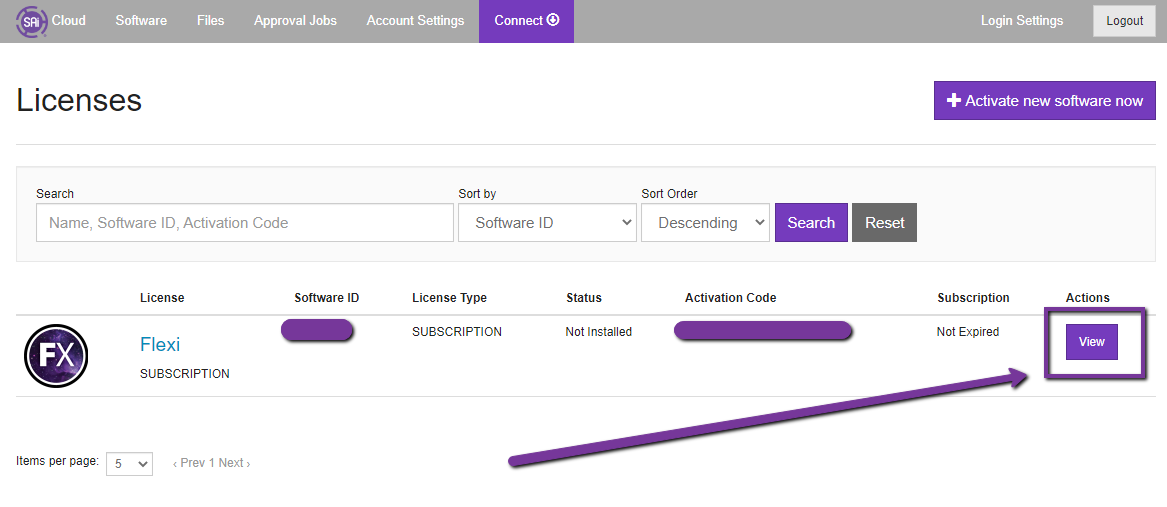Open the Flexi license name link
Screen dimensions: 1167x507
tap(160, 345)
